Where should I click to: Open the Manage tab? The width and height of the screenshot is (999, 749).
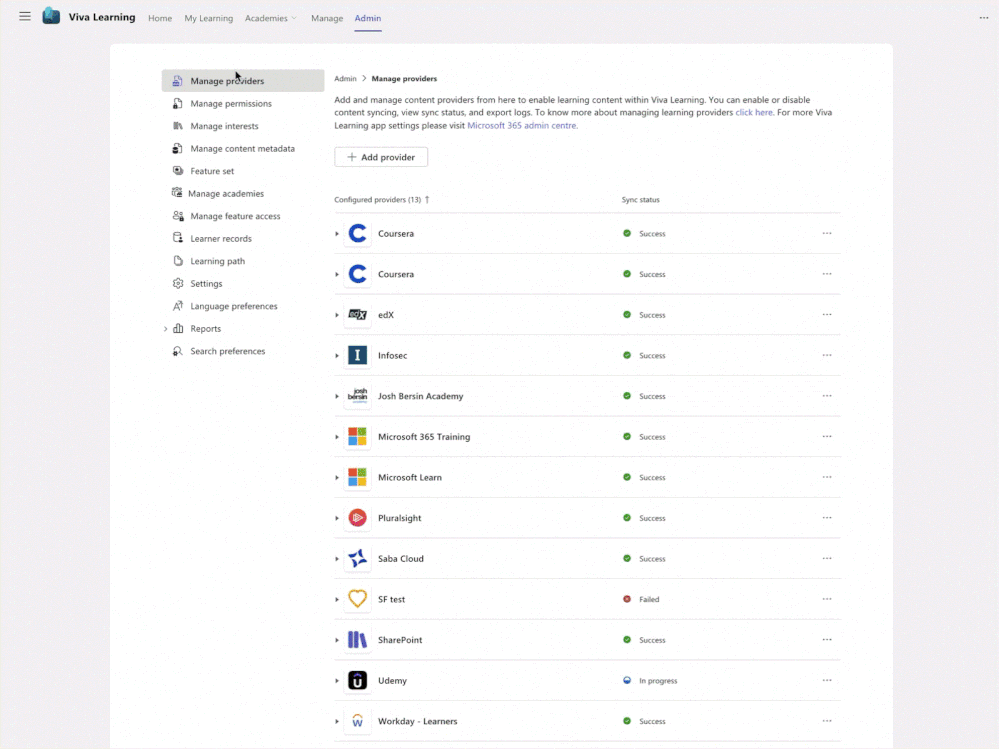pyautogui.click(x=327, y=18)
